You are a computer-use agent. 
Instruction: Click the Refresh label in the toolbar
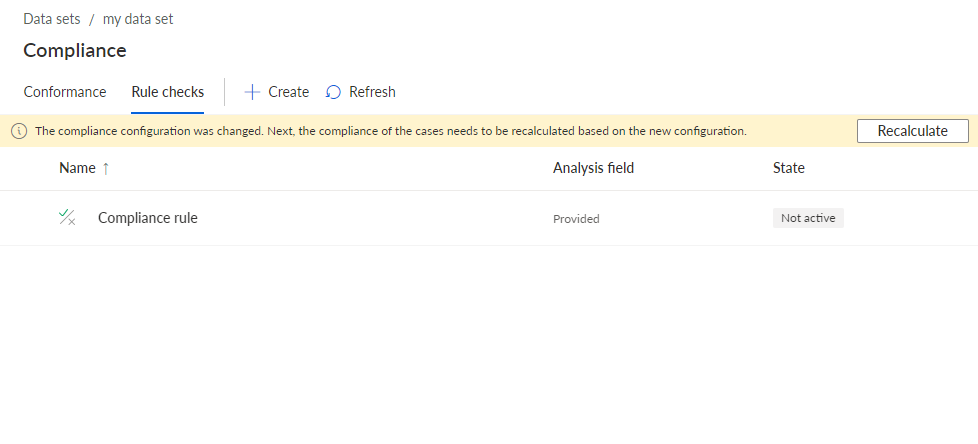[x=372, y=92]
